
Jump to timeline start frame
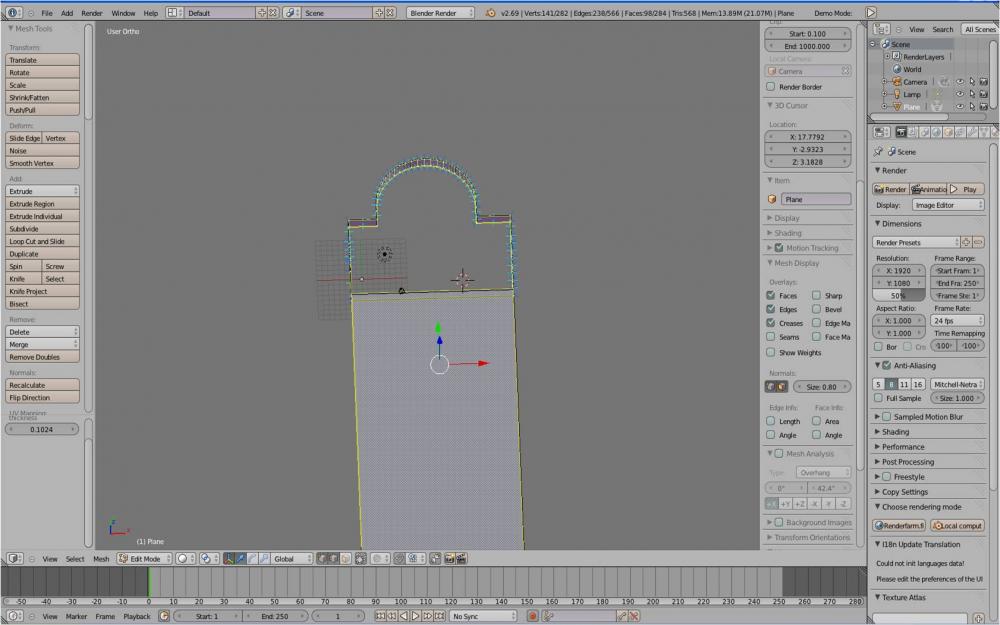[381, 616]
